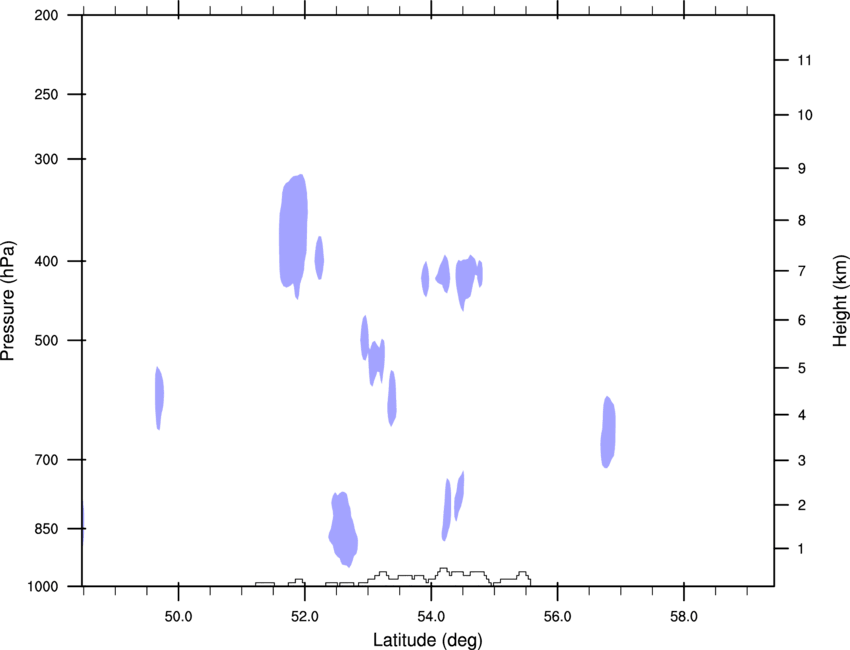The width and height of the screenshot is (850, 650).
Task: Click the 11 km height tick label
Action: [805, 60]
